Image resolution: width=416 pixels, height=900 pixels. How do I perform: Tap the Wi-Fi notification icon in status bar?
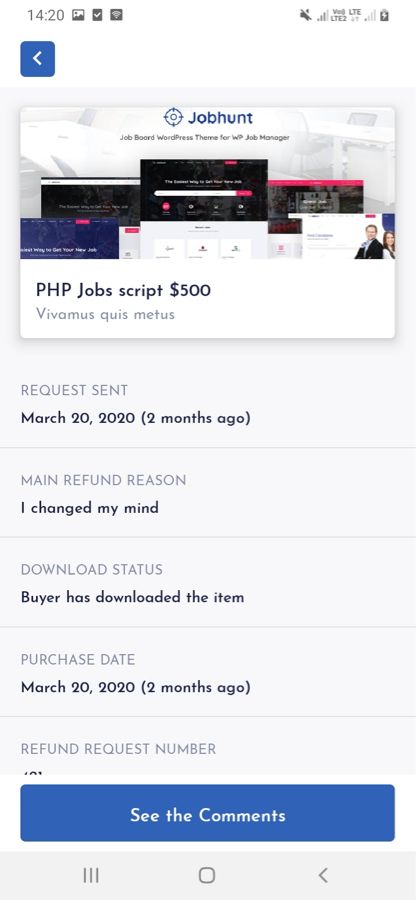click(x=116, y=15)
